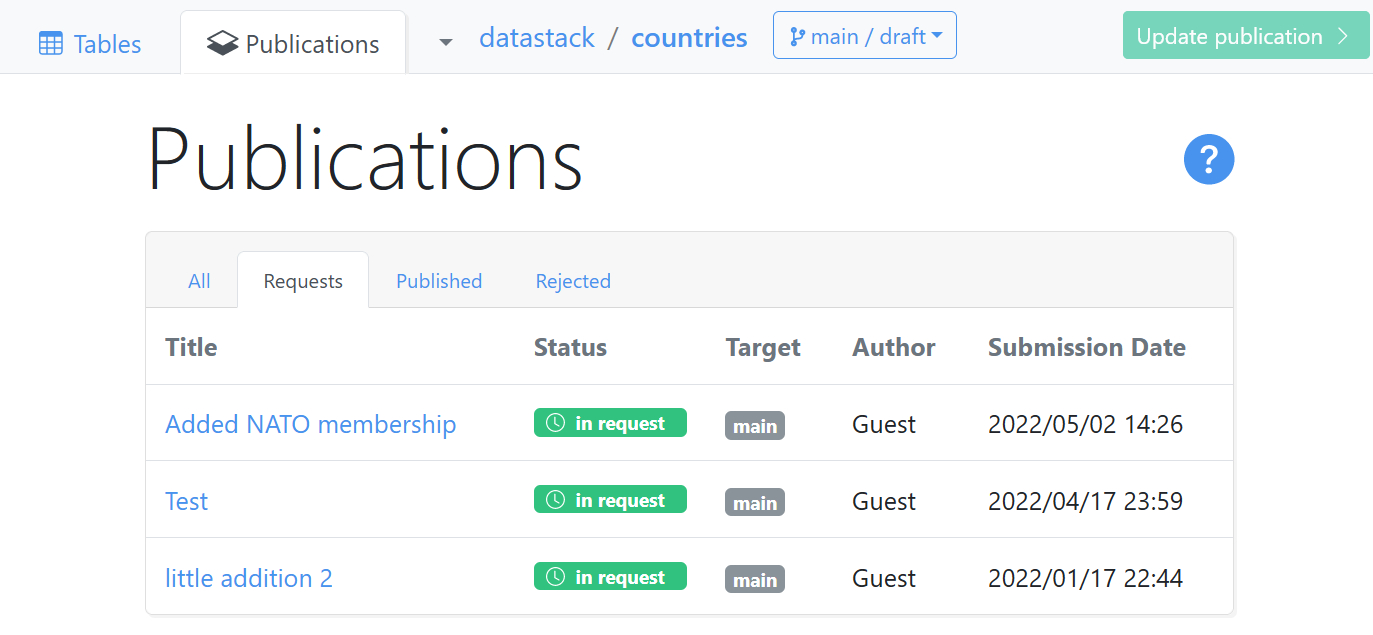Open the datastack breadcrumb link
Viewport: 1373px width, 635px height.
(x=537, y=38)
